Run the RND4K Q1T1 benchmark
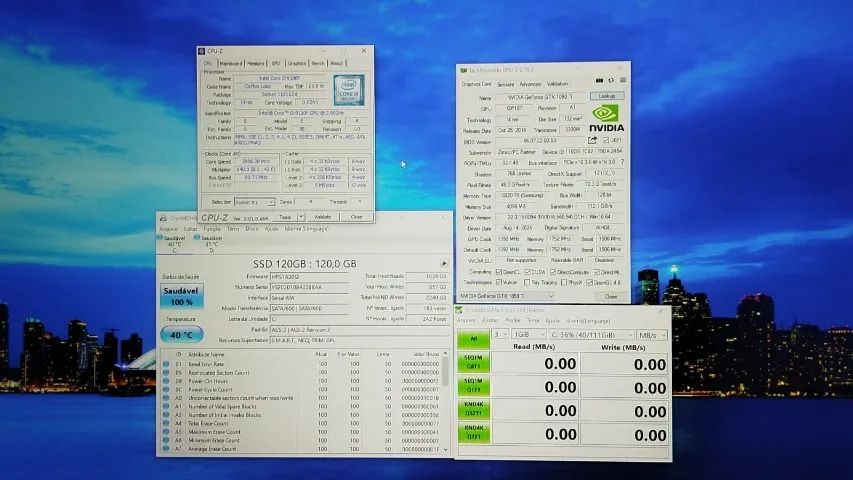853x480 pixels. coord(473,433)
